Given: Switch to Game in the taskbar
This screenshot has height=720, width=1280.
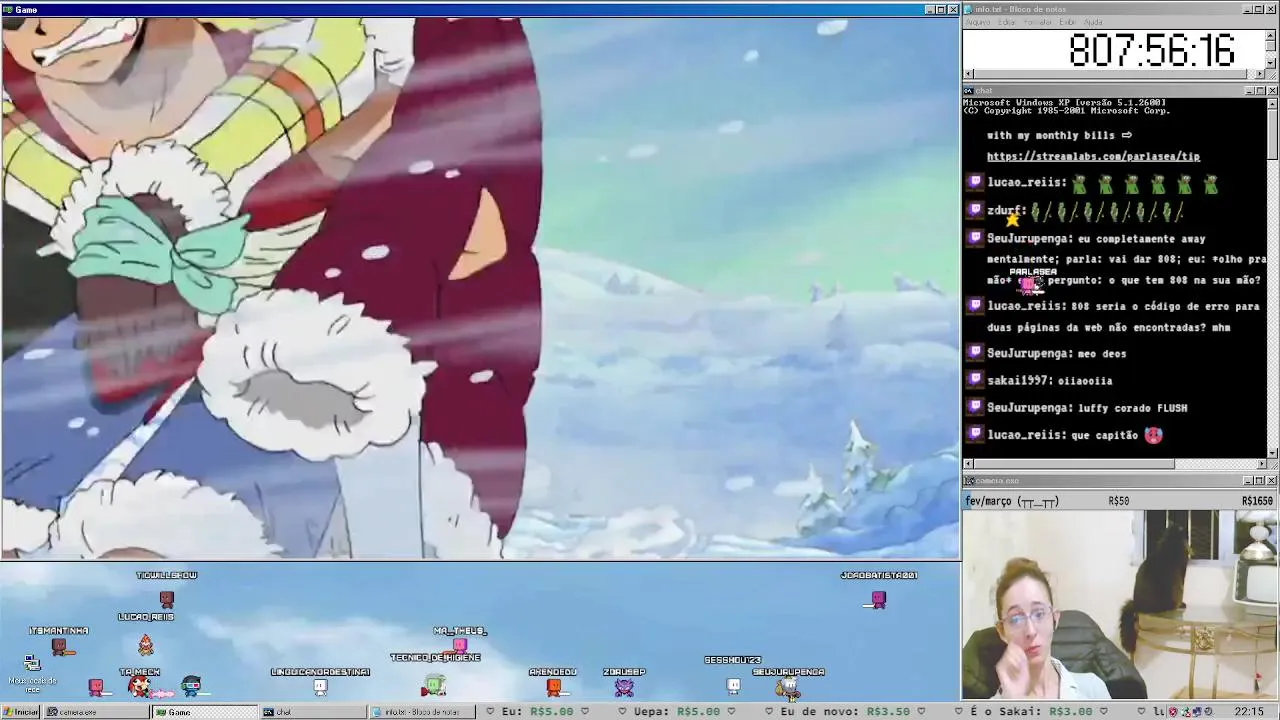Looking at the screenshot, I should [205, 712].
